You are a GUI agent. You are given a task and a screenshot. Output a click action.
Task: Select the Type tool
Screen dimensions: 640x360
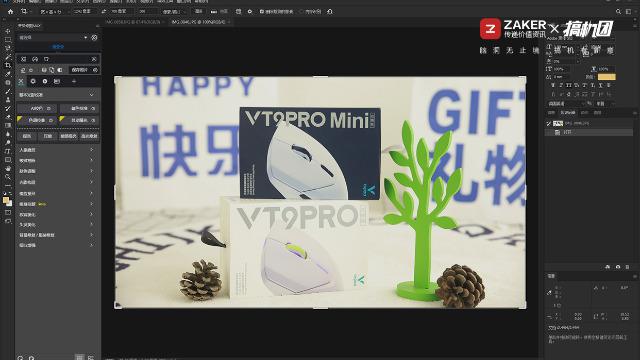coord(8,151)
